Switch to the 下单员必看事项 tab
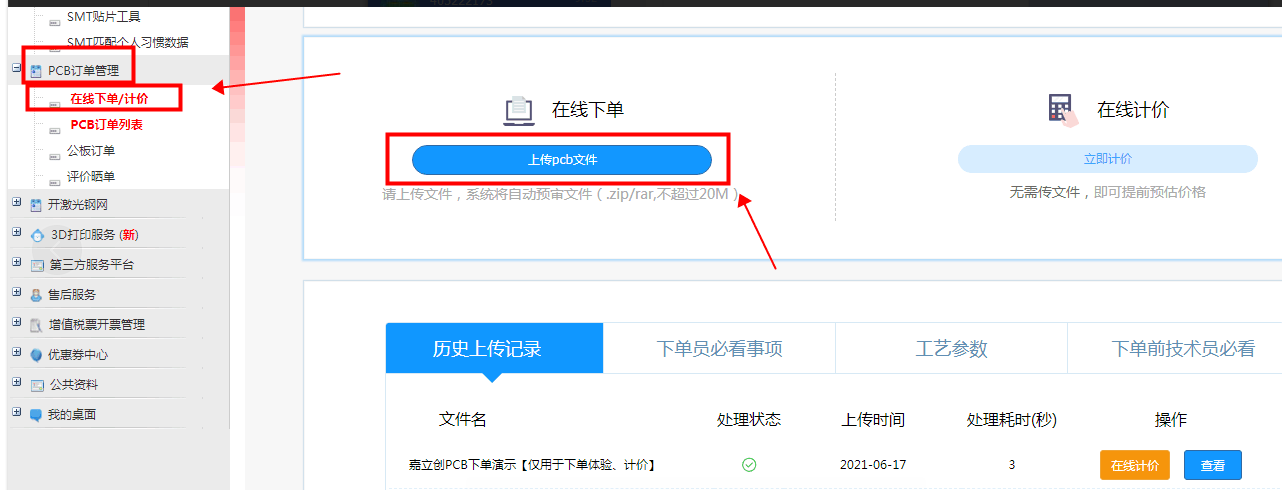Image resolution: width=1282 pixels, height=490 pixels. tap(719, 349)
